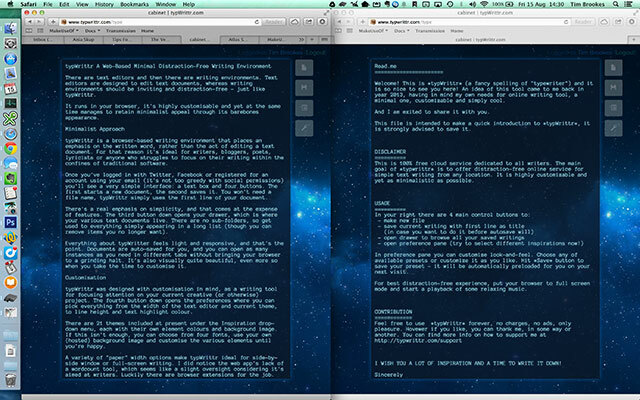Image resolution: width=640 pixels, height=400 pixels.
Task: Open preferences wrench in right typWrittr window
Action: (x=613, y=128)
